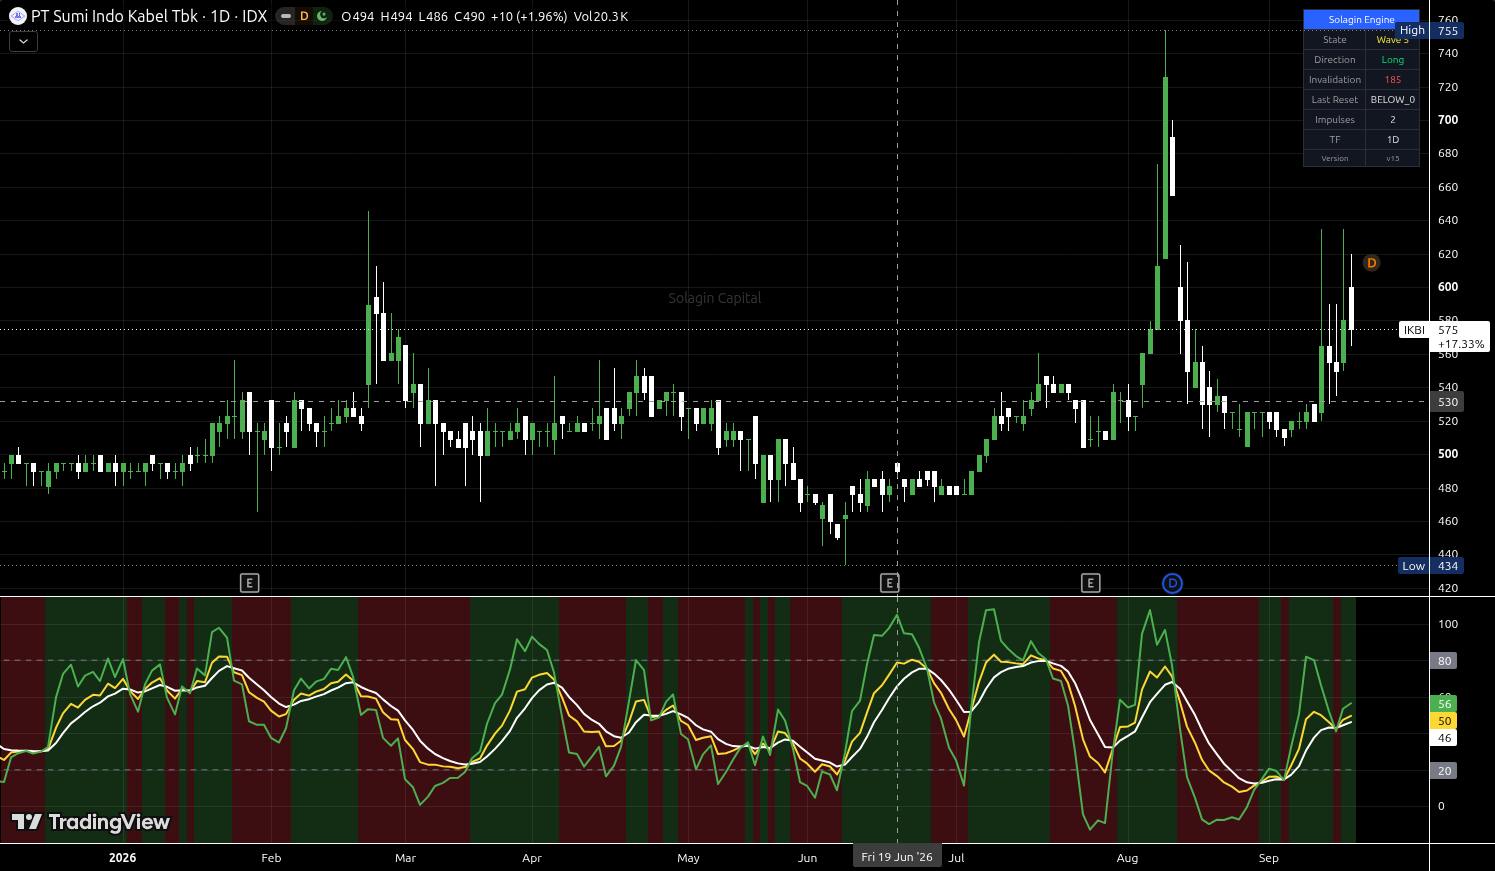The width and height of the screenshot is (1495, 871).
Task: Click the C490 close value
Action: tap(470, 17)
